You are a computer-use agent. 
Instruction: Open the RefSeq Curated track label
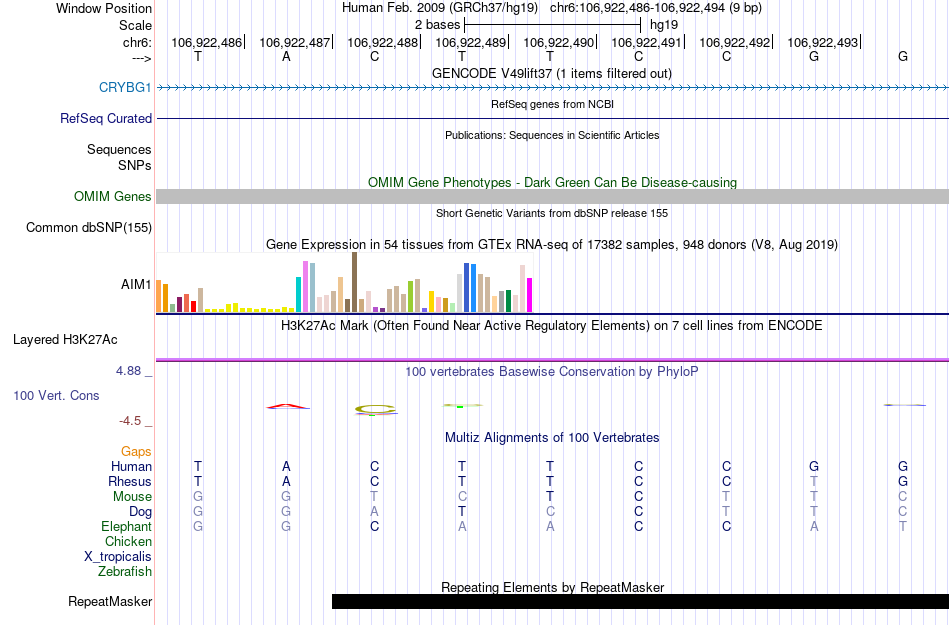pos(105,118)
